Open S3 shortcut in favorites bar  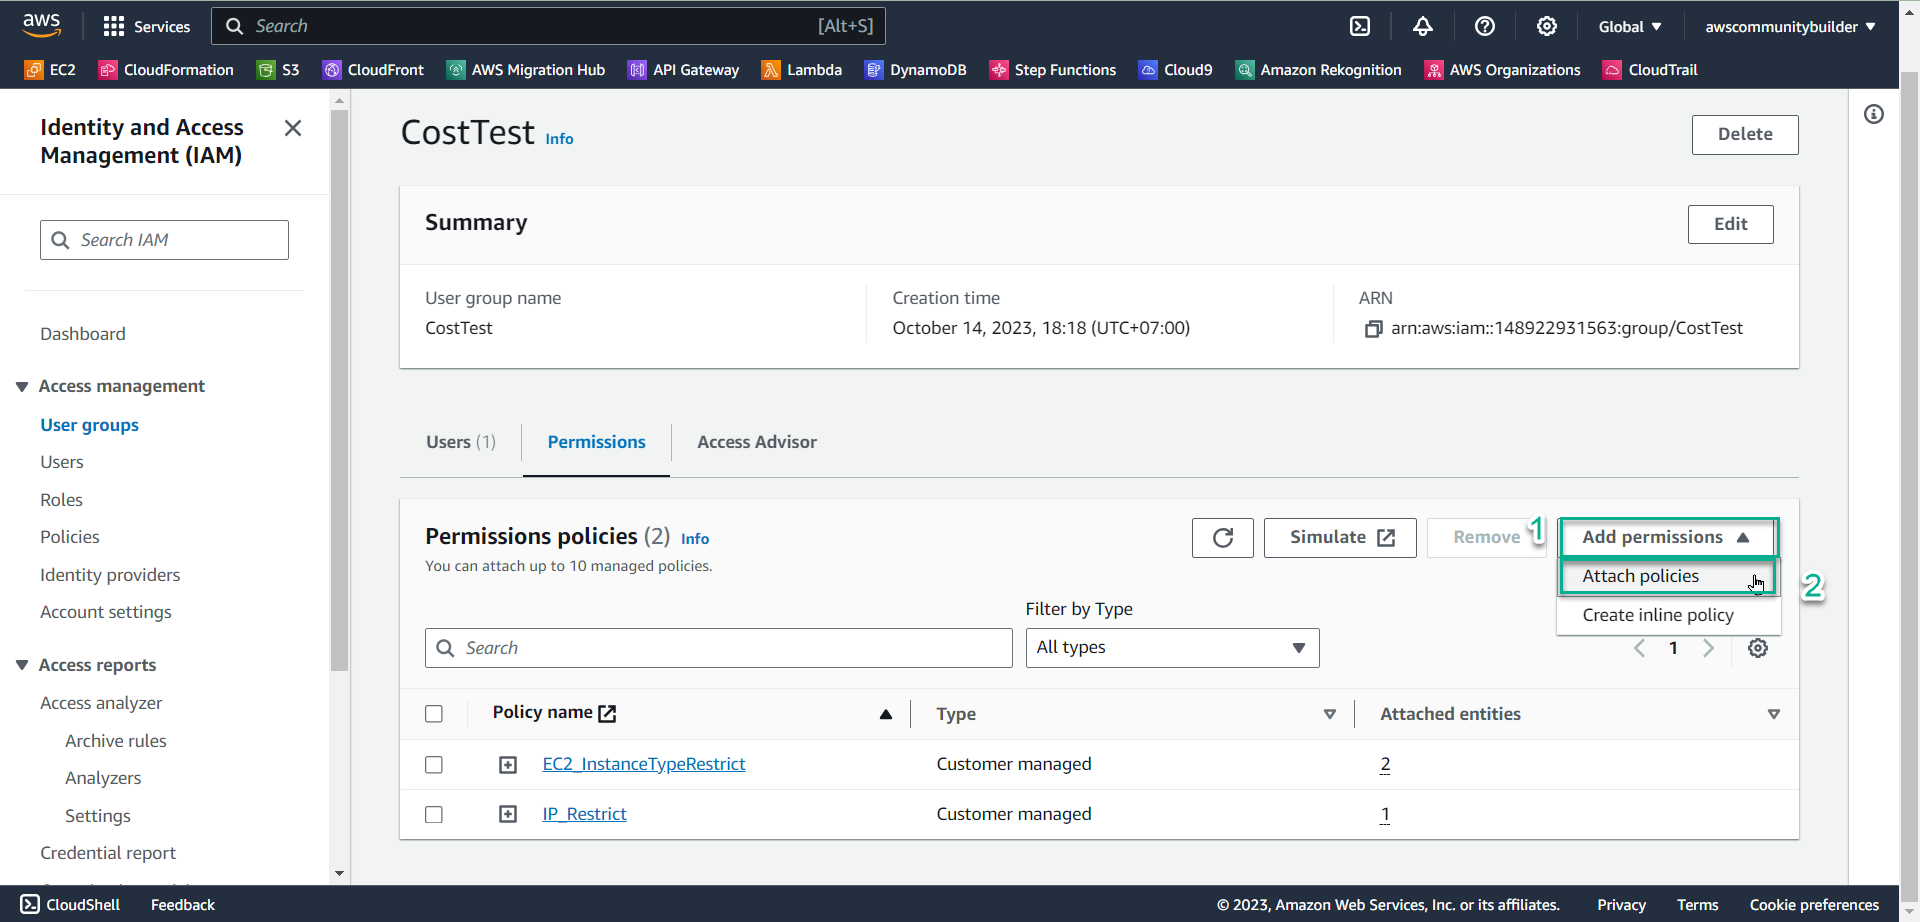click(x=278, y=69)
